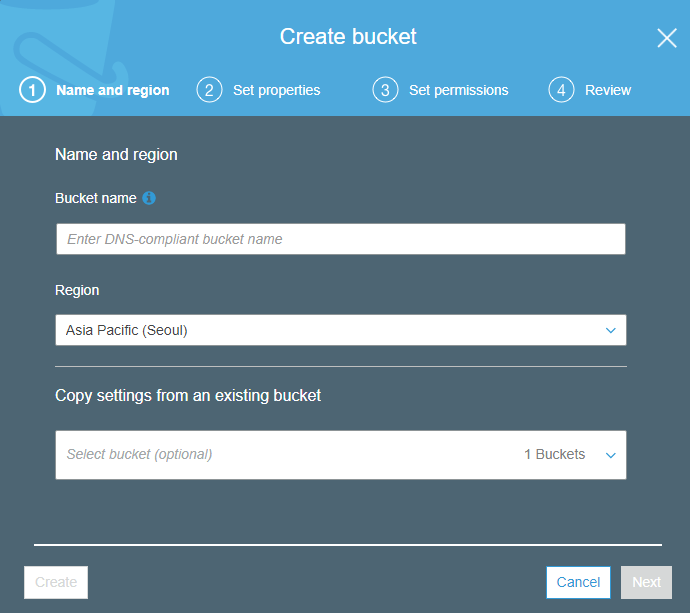The height and width of the screenshot is (613, 690).
Task: Click the chevron next to 1 Buckets
Action: tap(610, 455)
